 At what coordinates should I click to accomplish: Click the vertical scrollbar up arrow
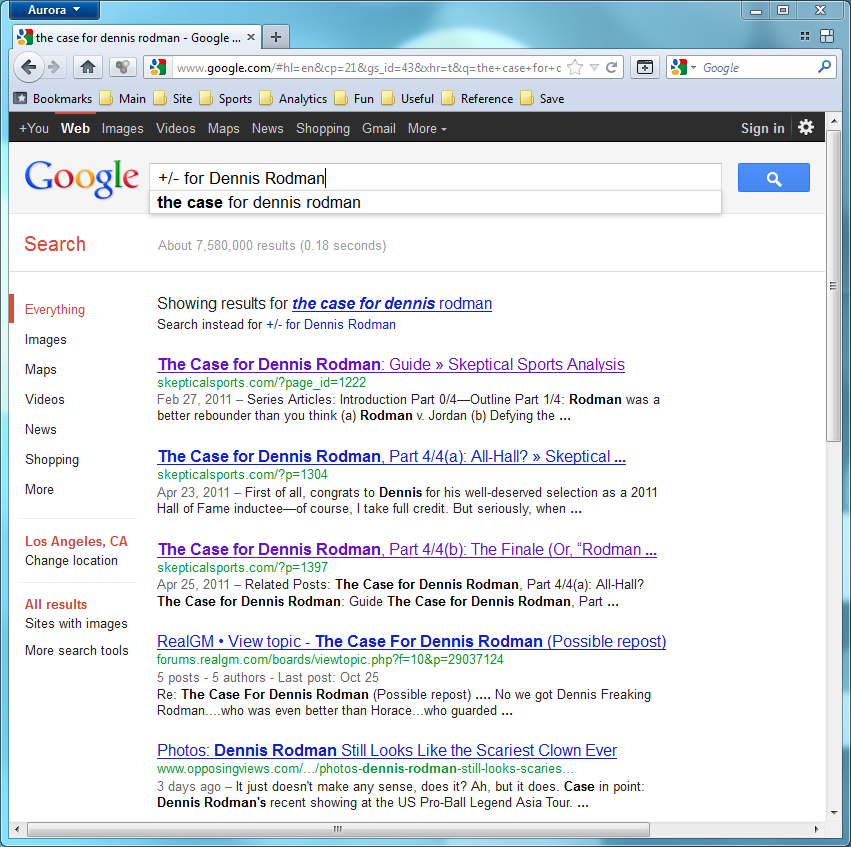click(834, 120)
